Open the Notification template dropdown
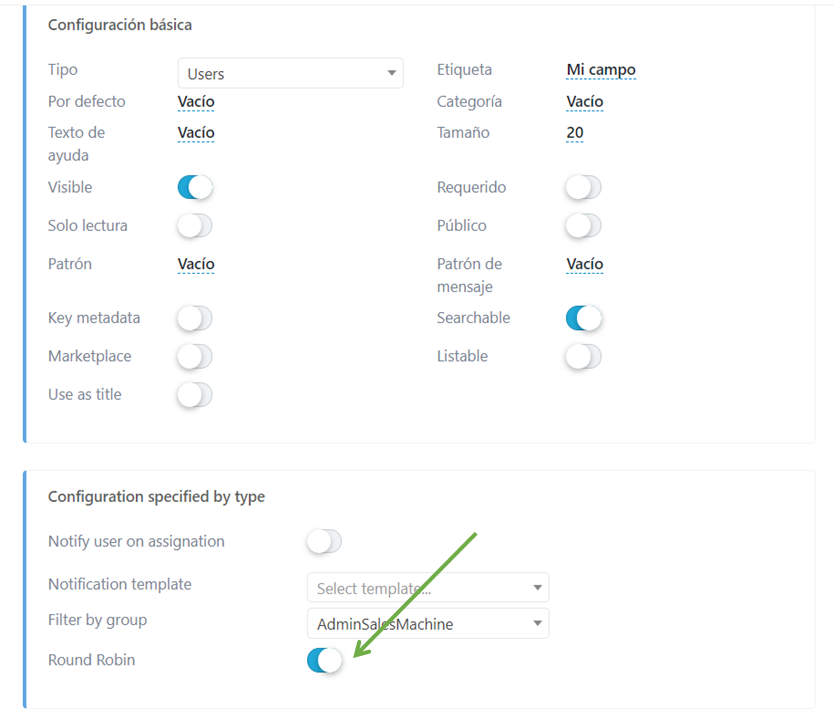Viewport: 834px width, 720px height. coord(427,588)
